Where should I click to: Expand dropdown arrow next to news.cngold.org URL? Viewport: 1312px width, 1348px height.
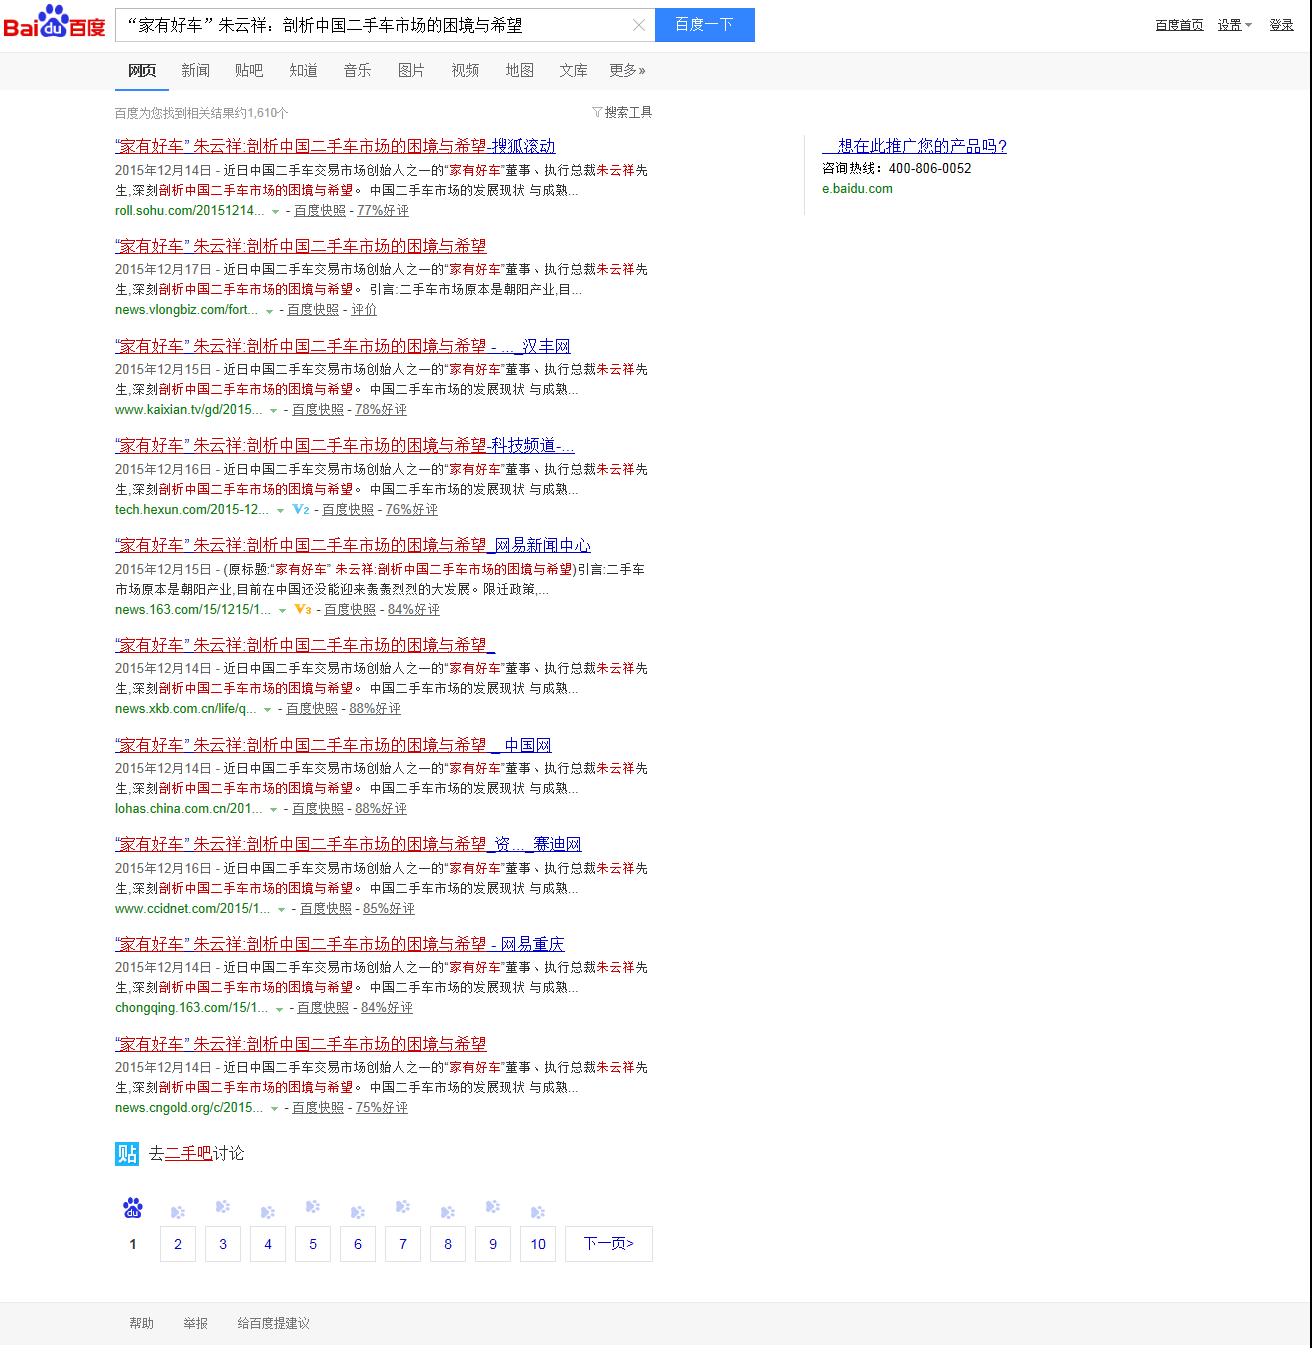(x=273, y=1109)
